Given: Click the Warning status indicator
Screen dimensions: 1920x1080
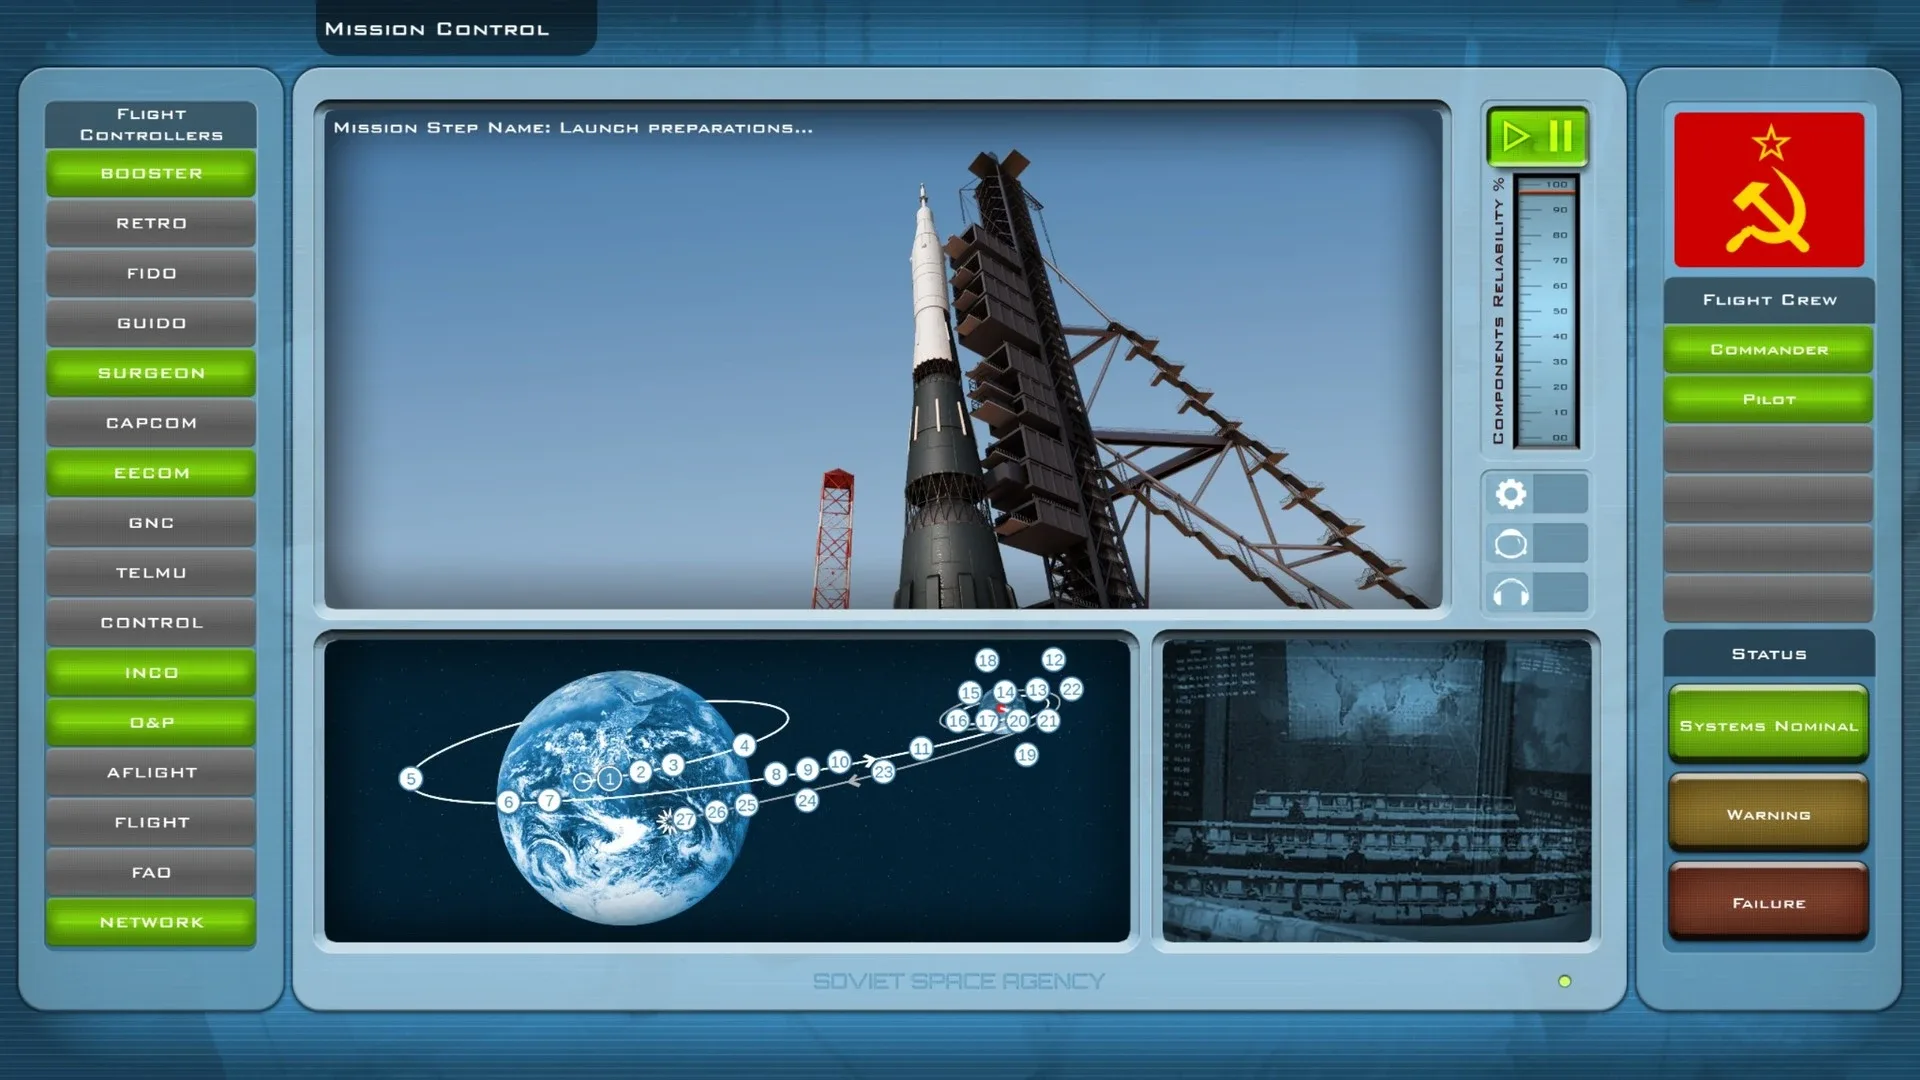Looking at the screenshot, I should (1768, 815).
